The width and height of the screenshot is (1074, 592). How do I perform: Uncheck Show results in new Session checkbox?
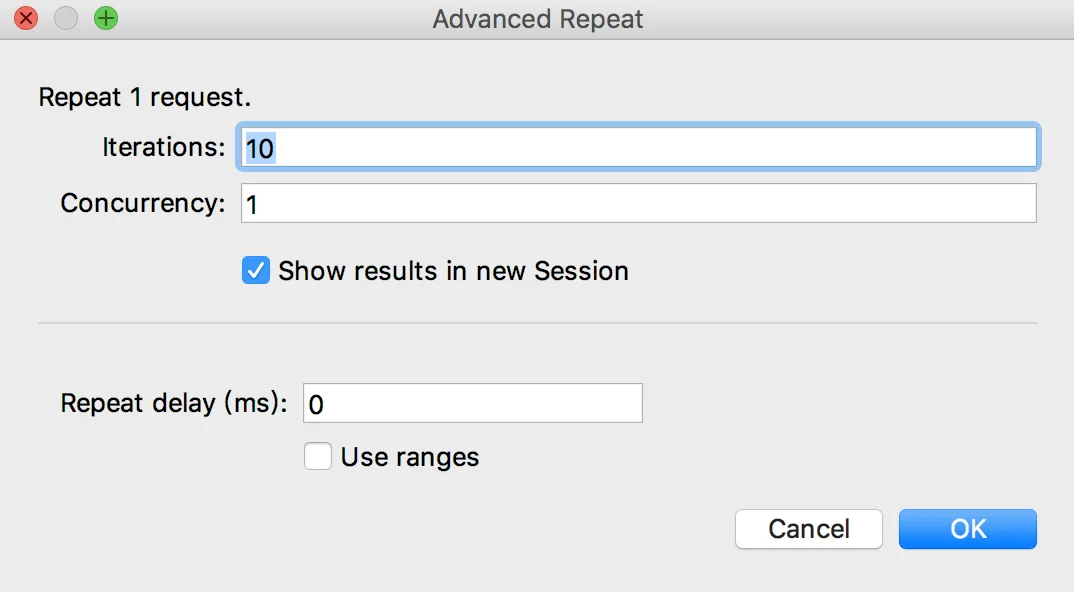(255, 271)
